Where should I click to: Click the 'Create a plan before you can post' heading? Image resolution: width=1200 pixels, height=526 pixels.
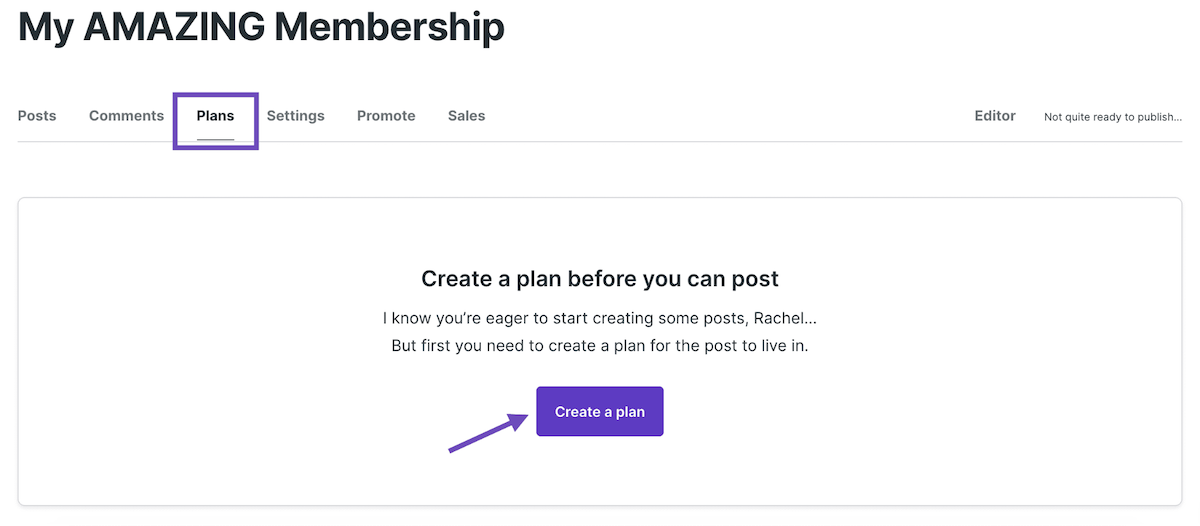click(600, 278)
